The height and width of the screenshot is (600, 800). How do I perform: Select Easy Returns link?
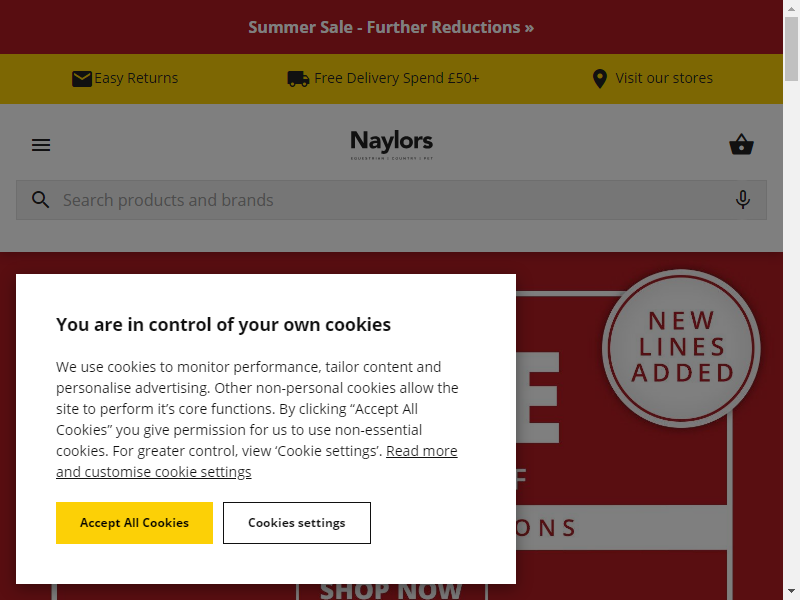tap(136, 78)
